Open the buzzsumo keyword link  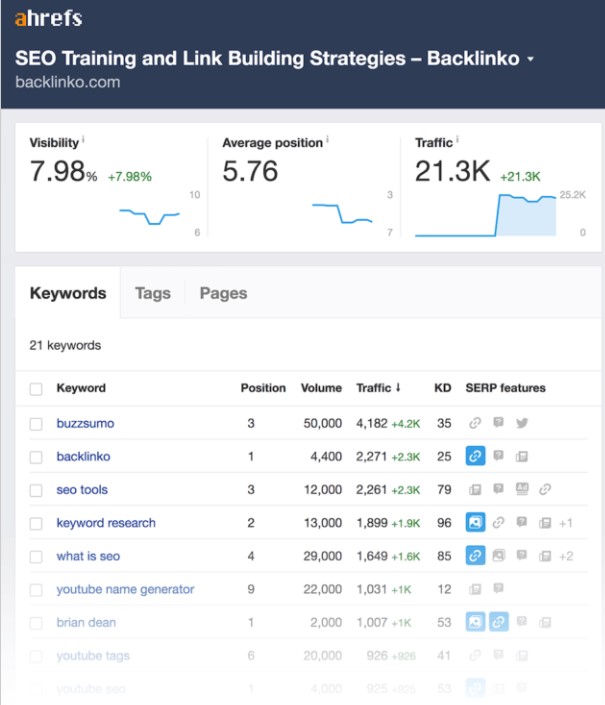coord(85,424)
